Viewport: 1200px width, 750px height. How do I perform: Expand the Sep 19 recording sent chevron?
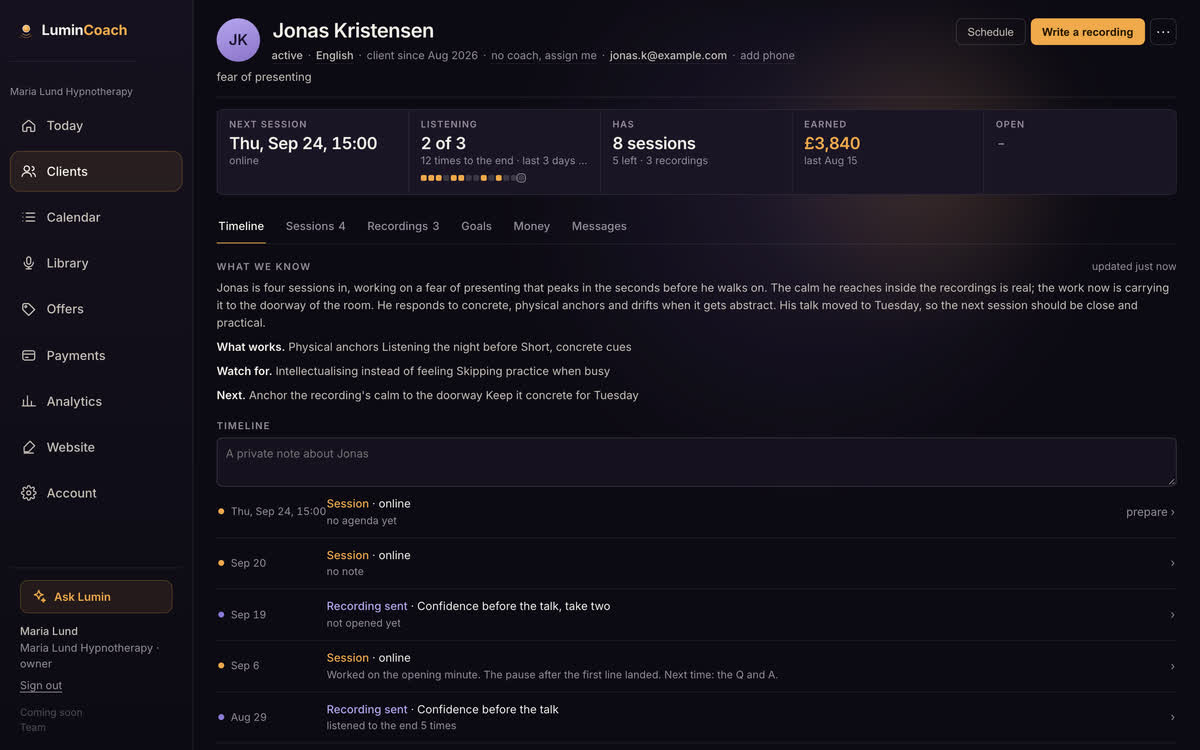1172,615
